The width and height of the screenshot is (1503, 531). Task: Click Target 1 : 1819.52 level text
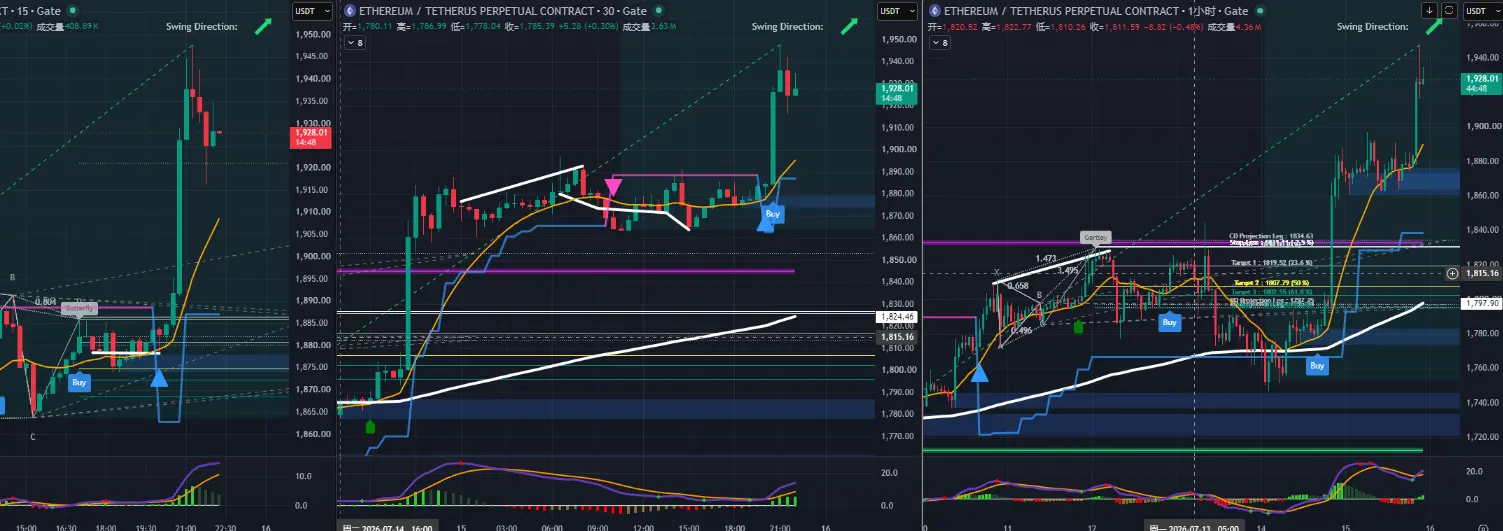(1270, 264)
